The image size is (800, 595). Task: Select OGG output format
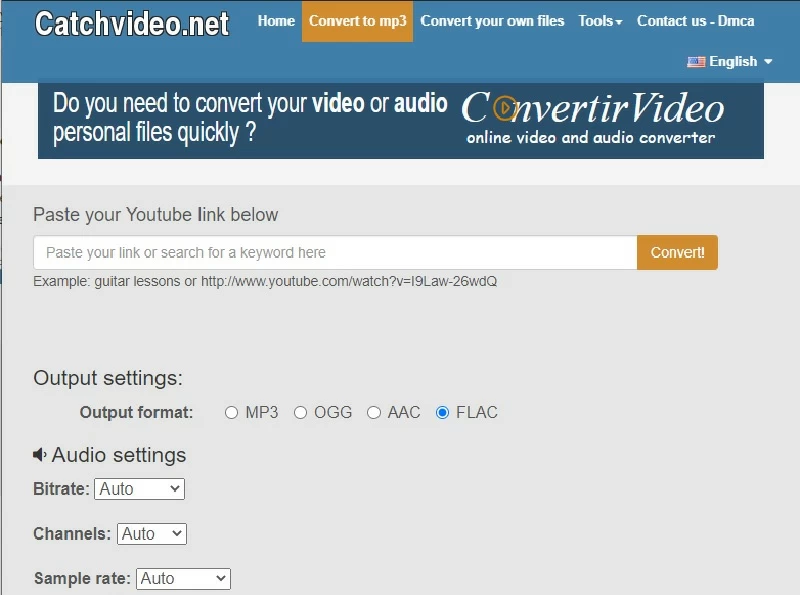pyautogui.click(x=301, y=412)
